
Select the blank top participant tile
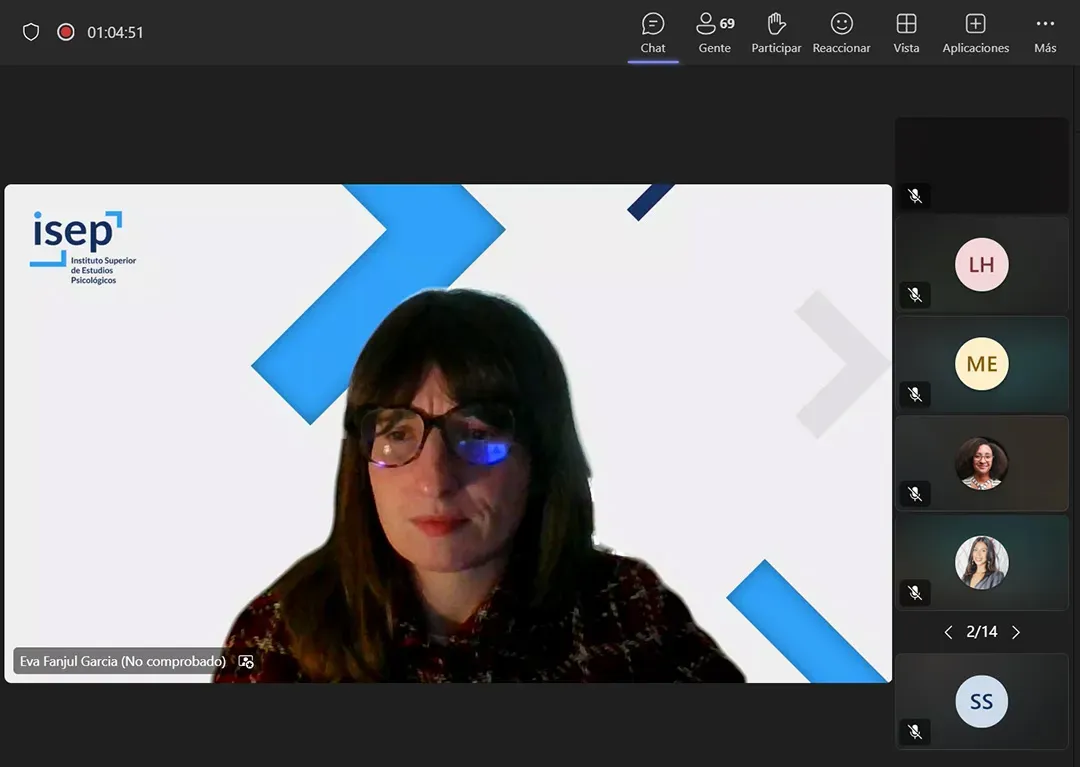982,165
